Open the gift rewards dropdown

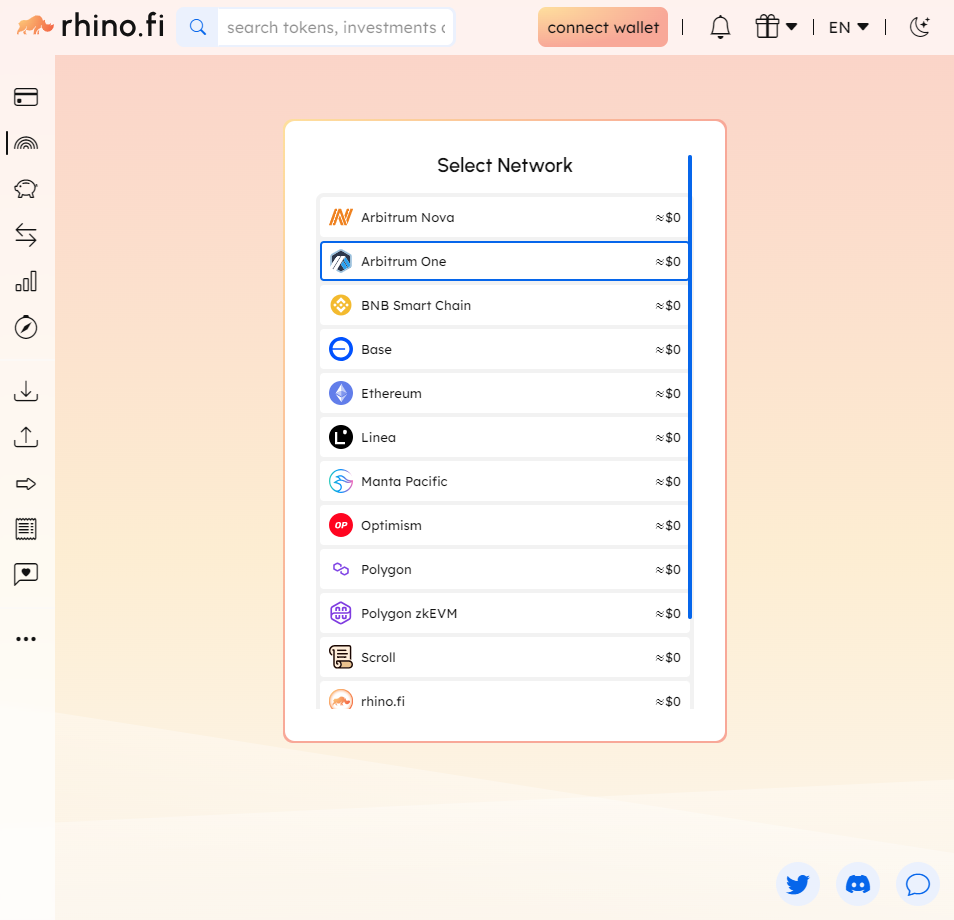point(776,27)
